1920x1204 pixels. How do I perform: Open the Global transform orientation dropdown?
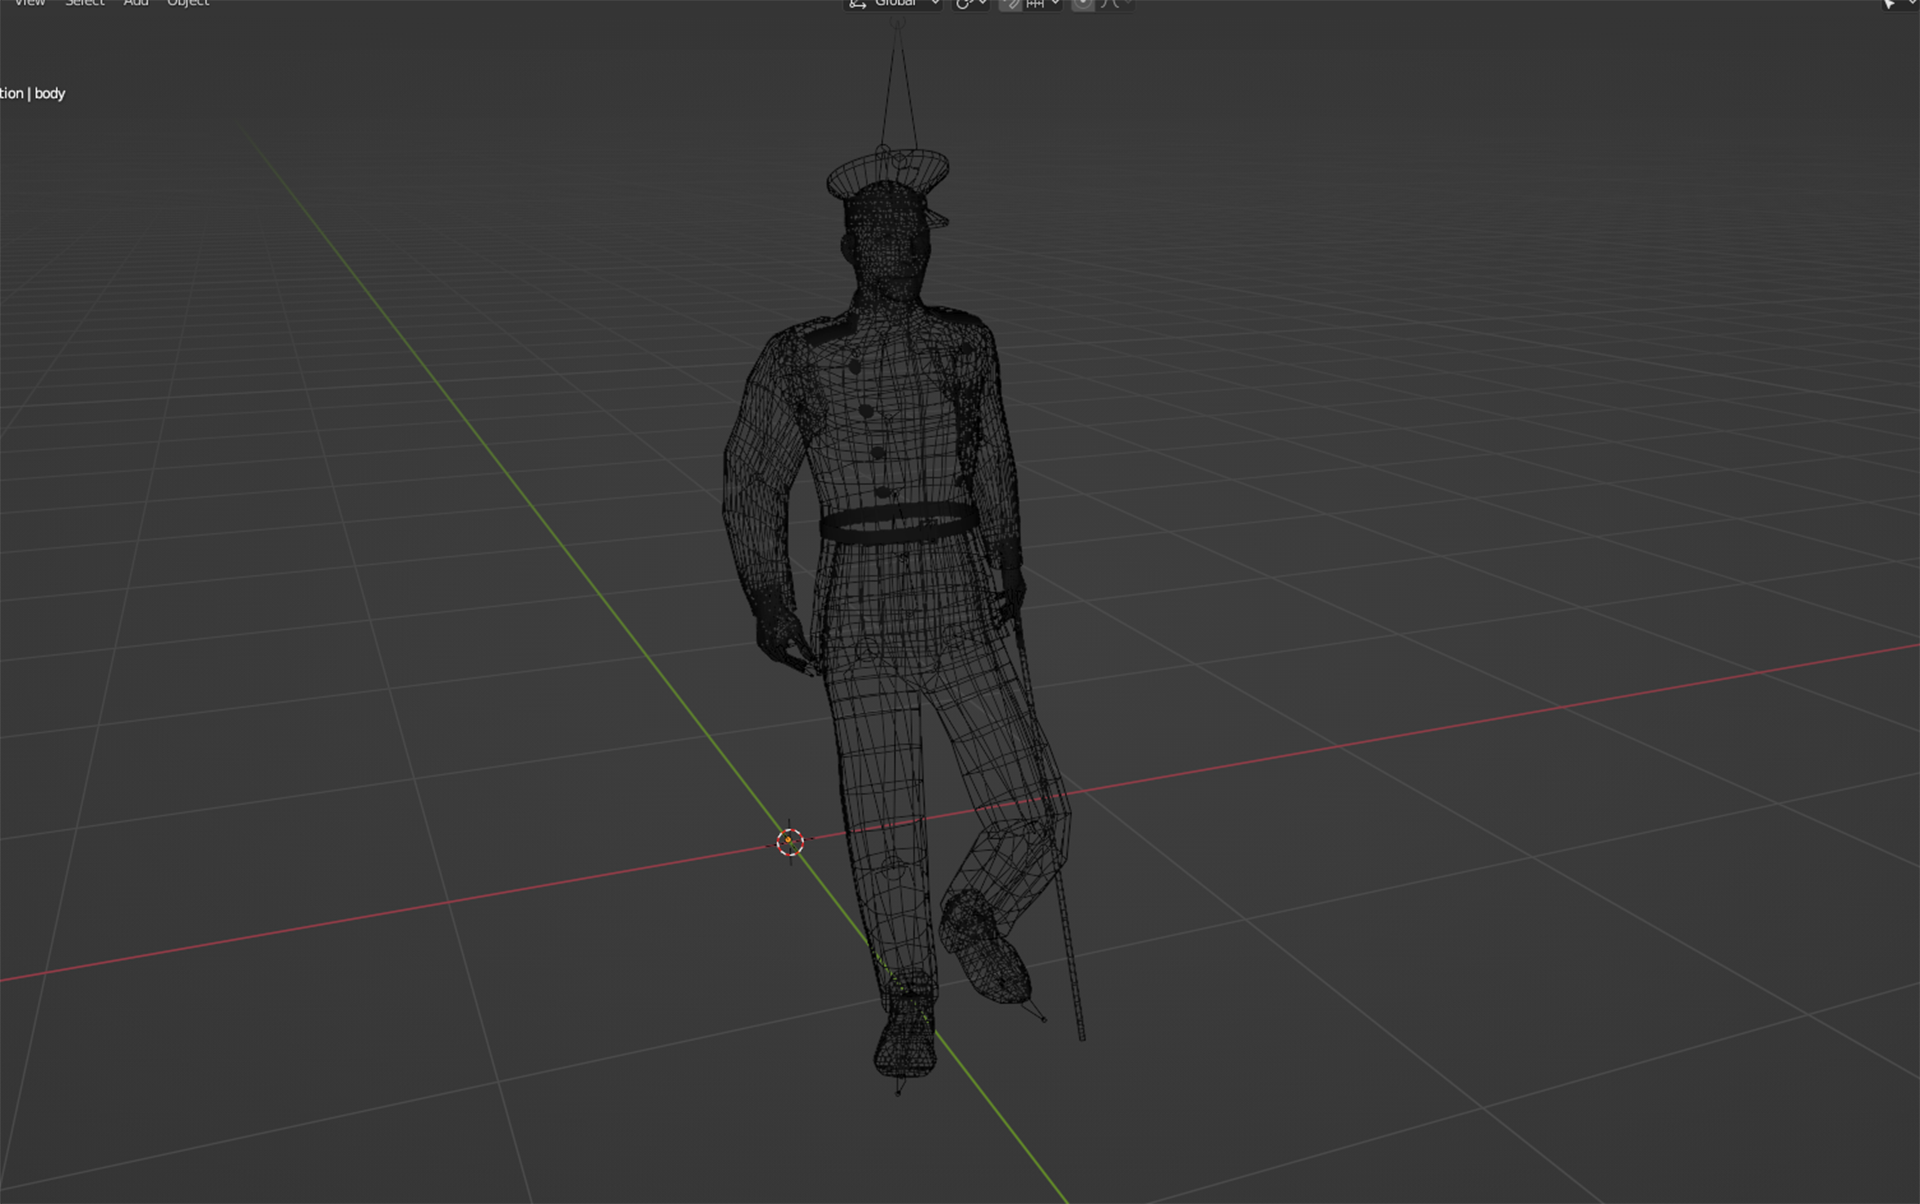click(x=893, y=4)
